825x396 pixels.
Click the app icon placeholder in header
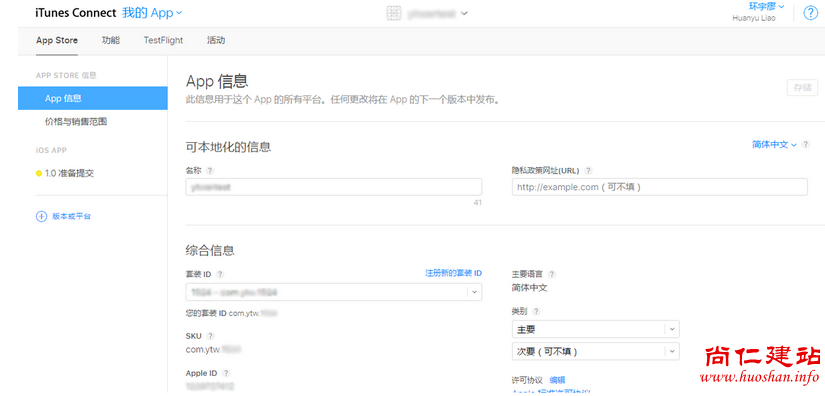(x=394, y=14)
